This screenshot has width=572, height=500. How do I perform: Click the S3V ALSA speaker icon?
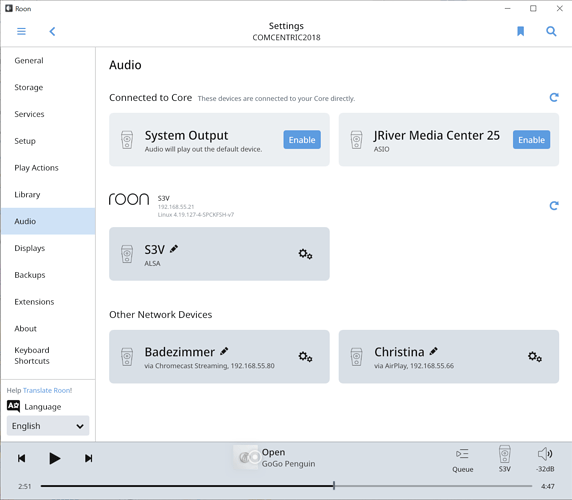pyautogui.click(x=127, y=254)
